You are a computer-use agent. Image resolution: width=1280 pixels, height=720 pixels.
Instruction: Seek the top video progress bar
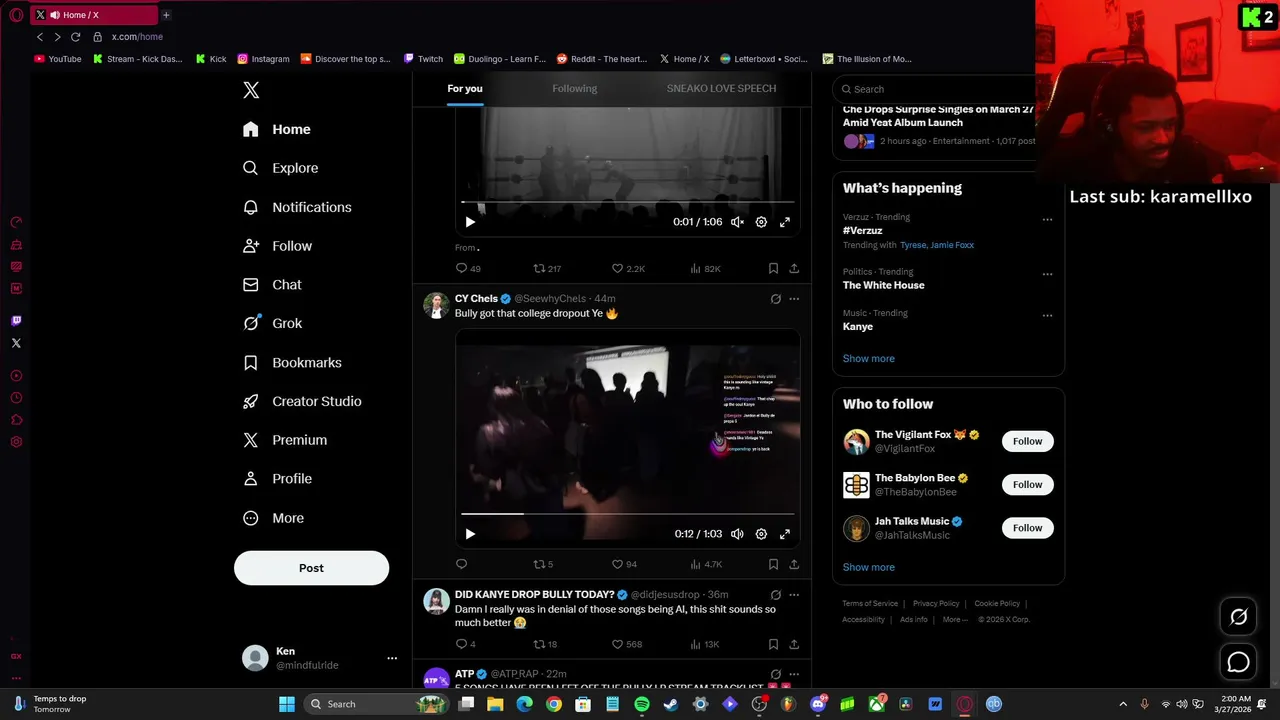(628, 203)
